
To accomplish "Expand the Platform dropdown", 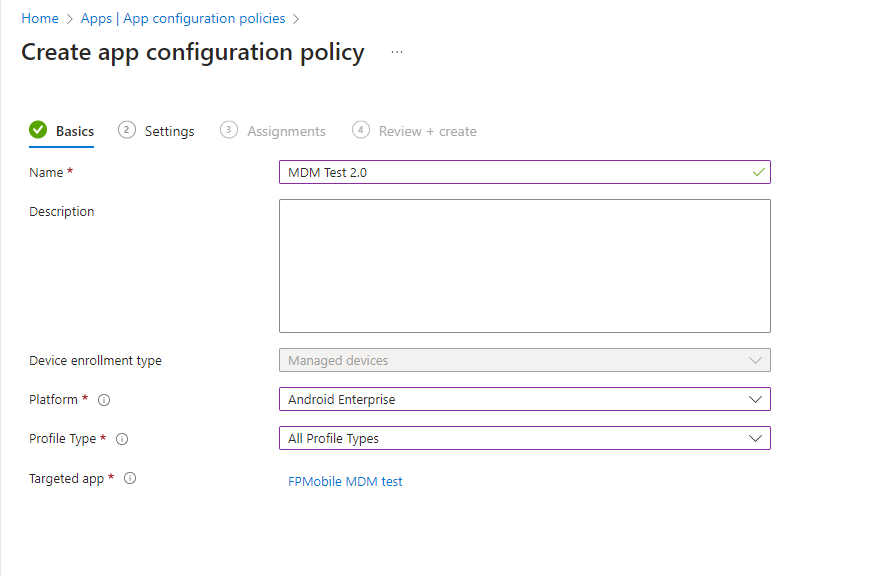I will (524, 399).
